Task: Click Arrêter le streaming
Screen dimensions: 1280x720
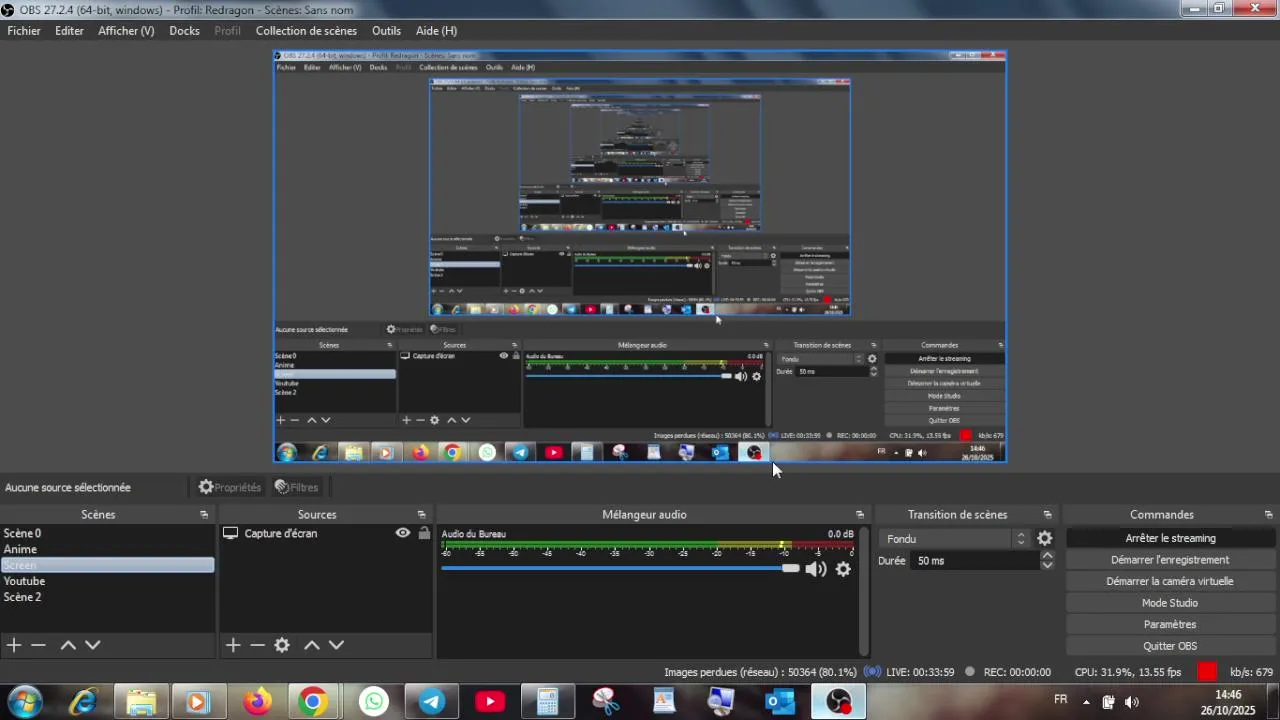Action: pyautogui.click(x=1170, y=538)
